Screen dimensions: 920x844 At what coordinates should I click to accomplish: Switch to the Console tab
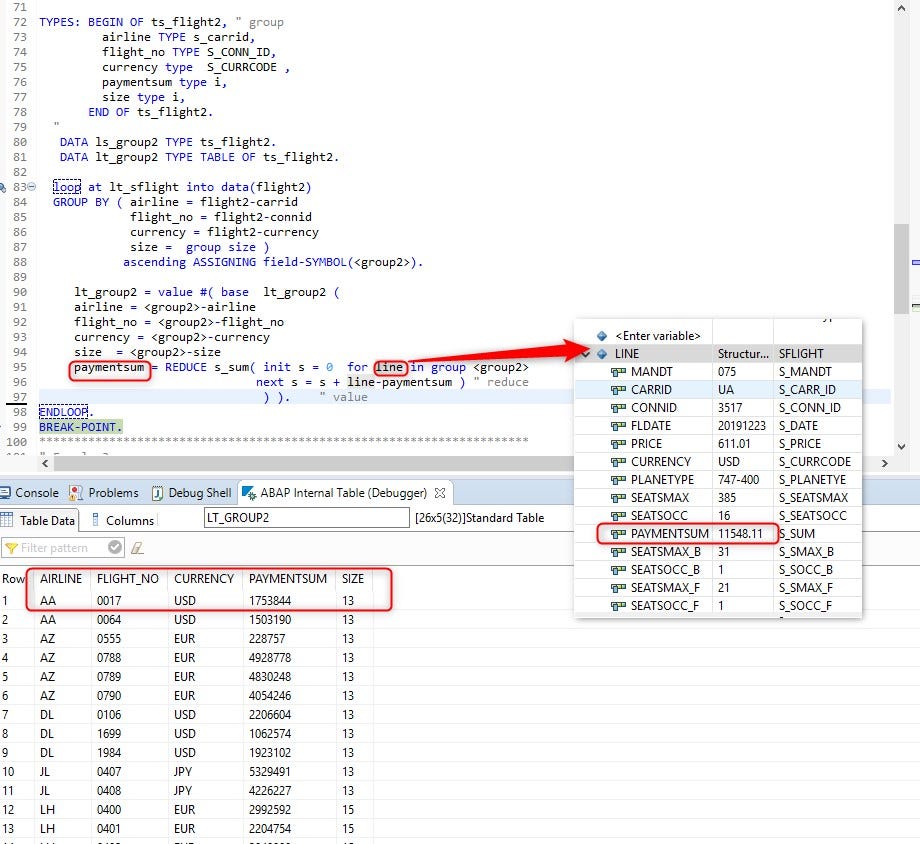tap(35, 492)
